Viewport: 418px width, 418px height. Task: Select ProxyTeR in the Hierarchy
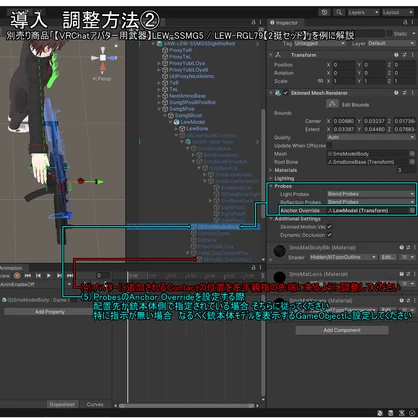180,50
